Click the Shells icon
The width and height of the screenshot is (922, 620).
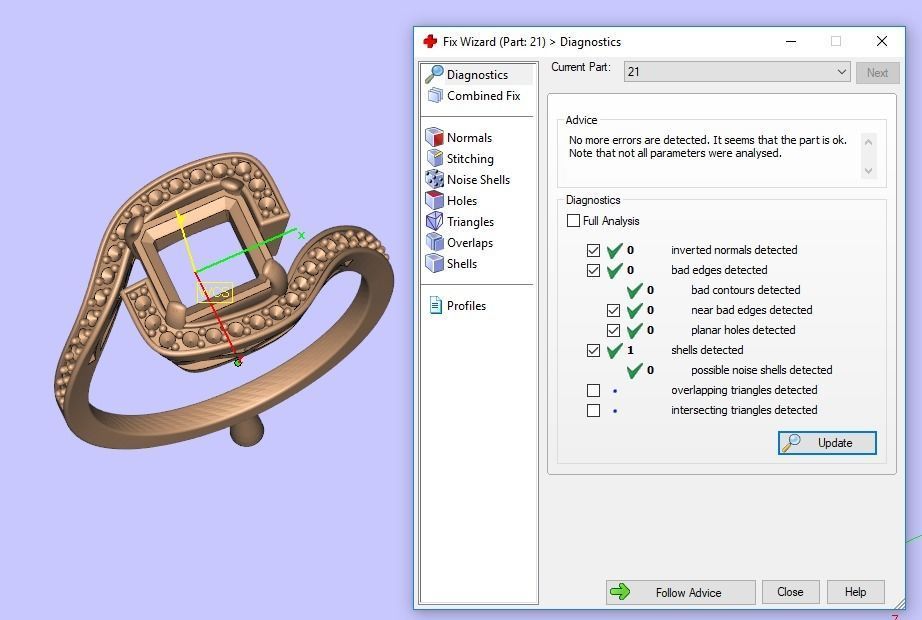click(x=434, y=263)
